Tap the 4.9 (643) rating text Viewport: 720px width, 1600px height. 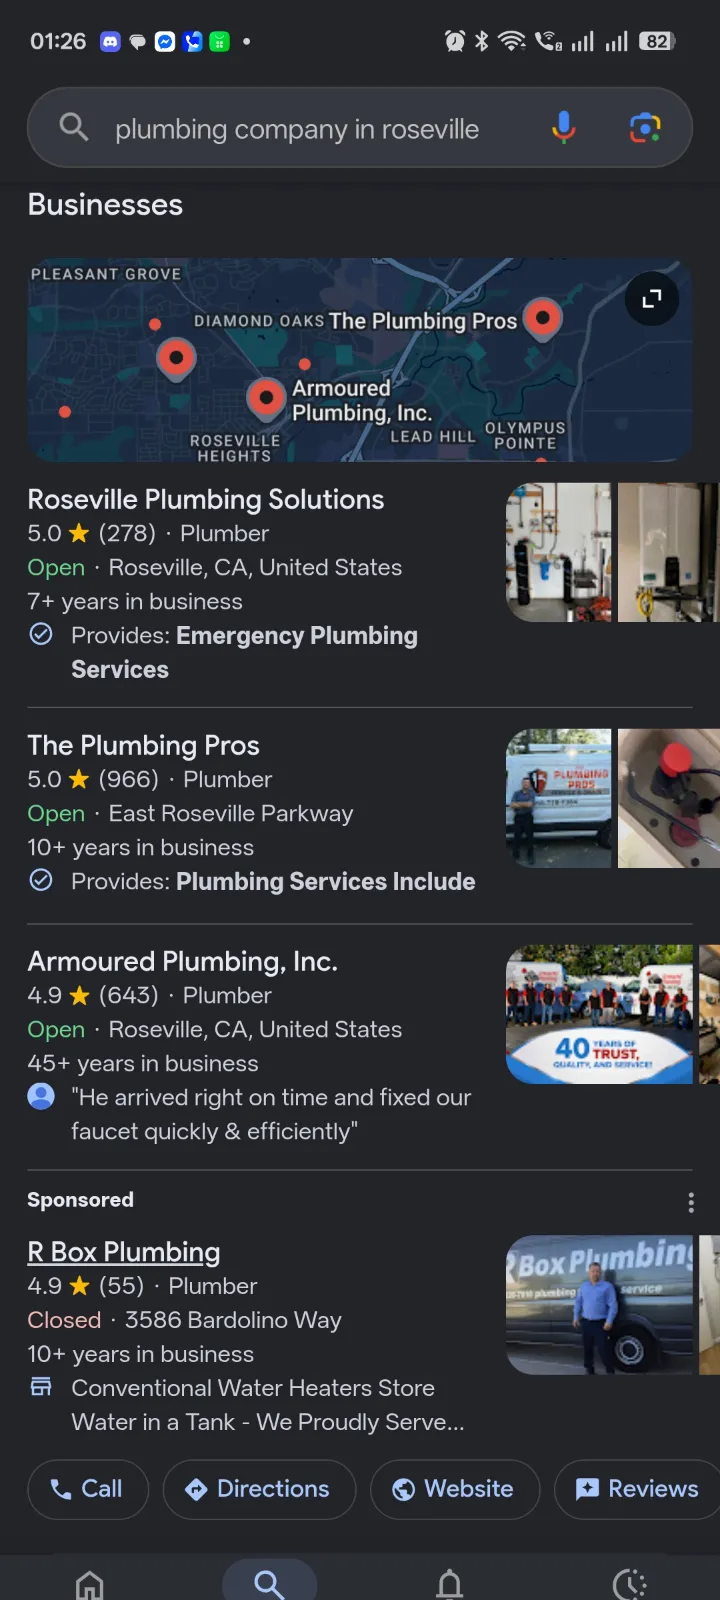[93, 995]
